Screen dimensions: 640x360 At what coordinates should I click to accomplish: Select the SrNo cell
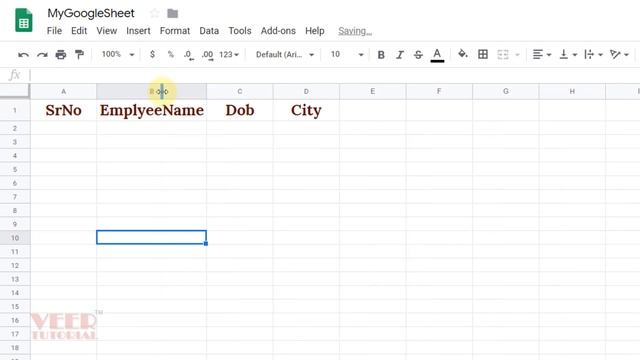coord(63,110)
